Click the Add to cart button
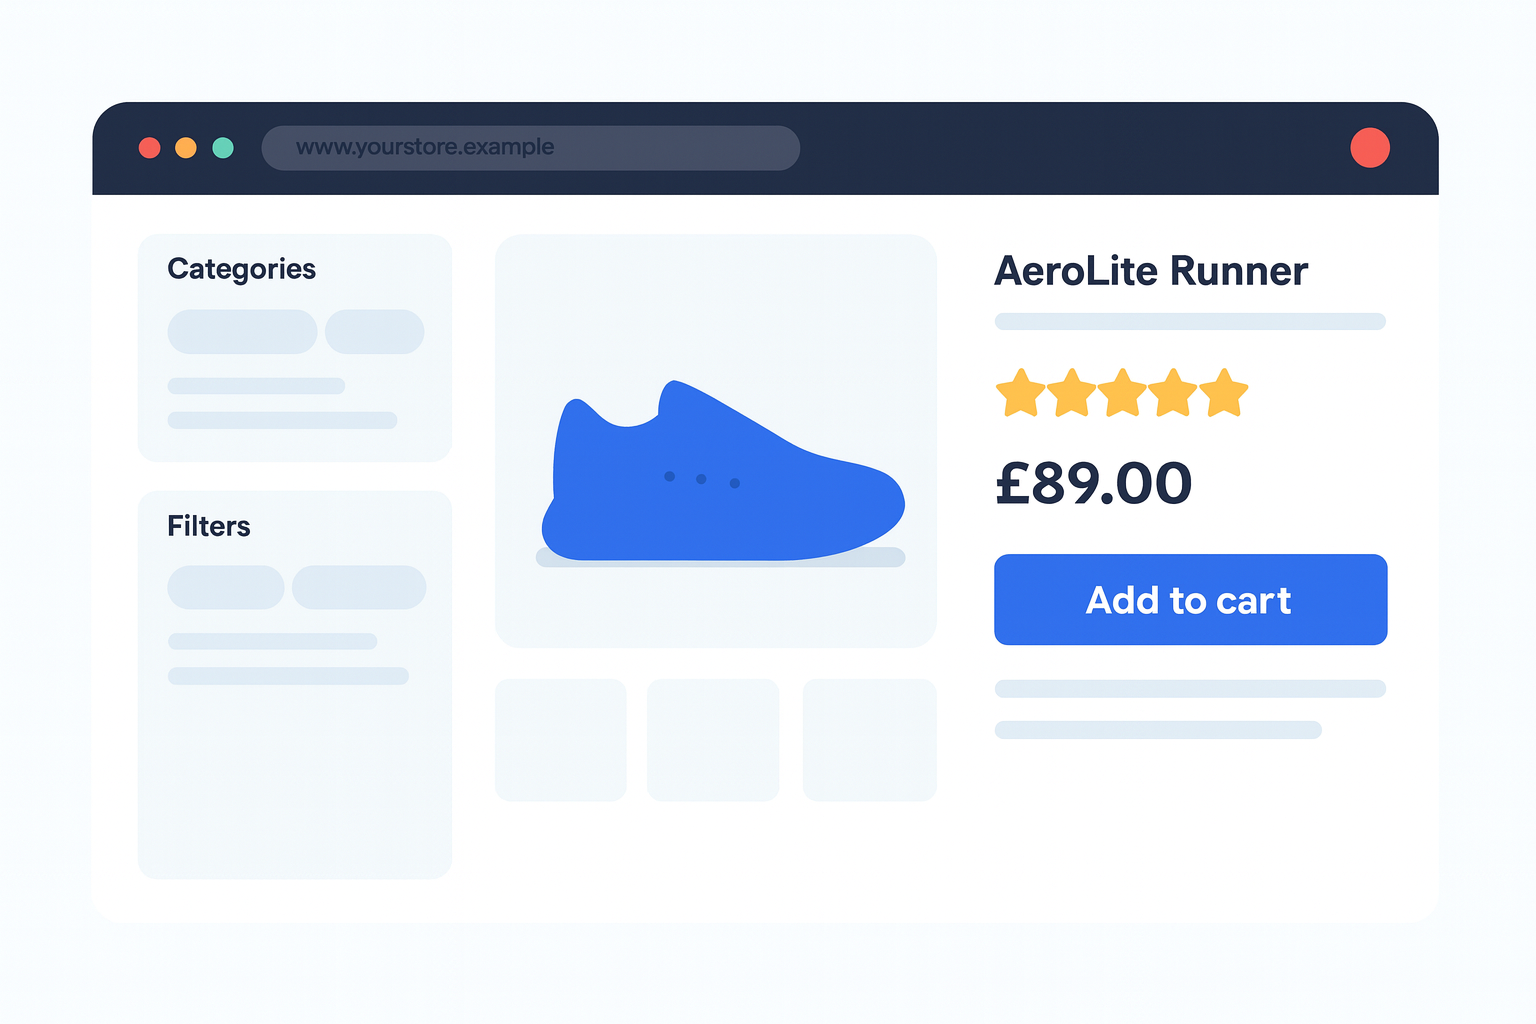 tap(1189, 599)
